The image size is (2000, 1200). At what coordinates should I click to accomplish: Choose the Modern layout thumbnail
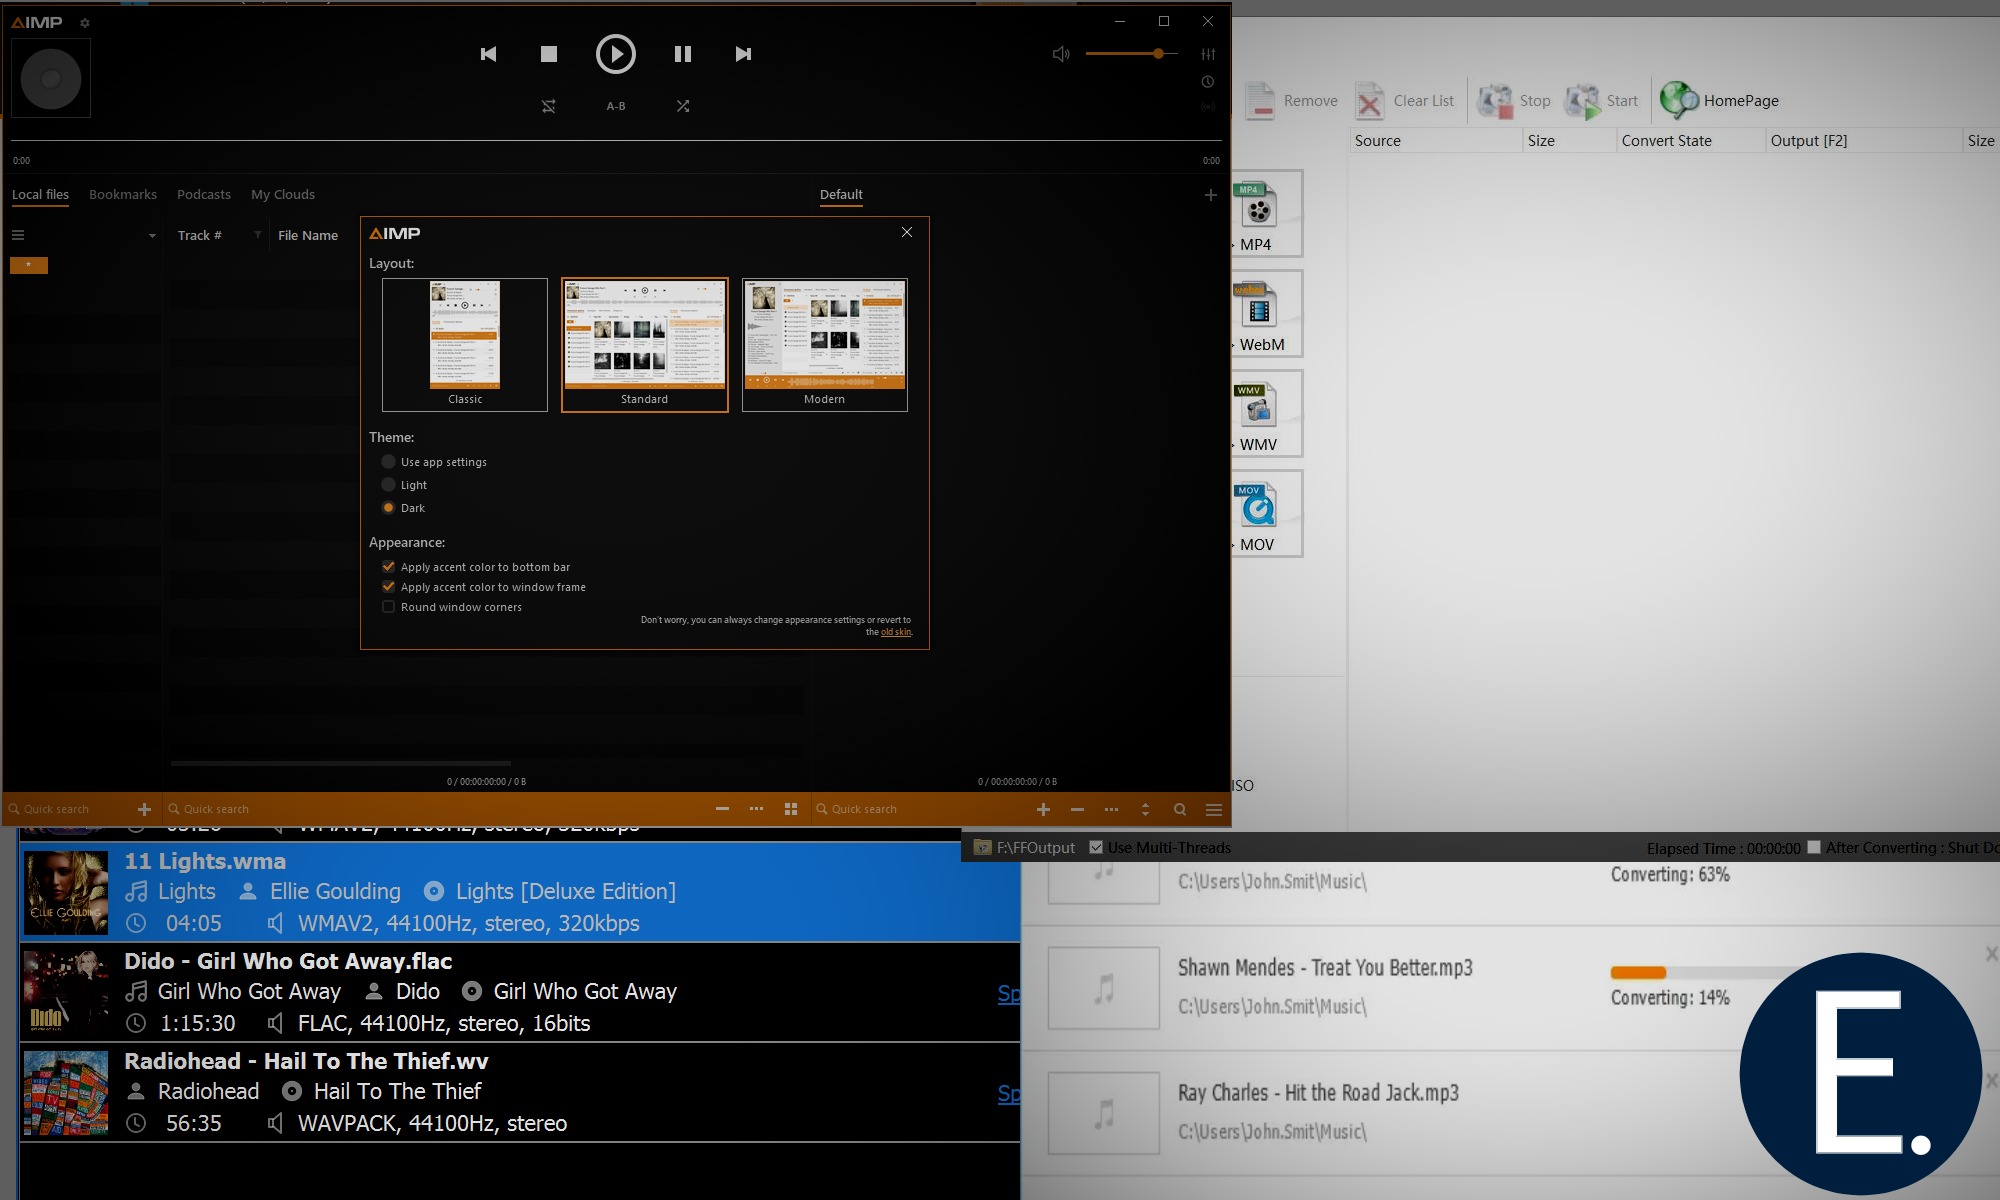(x=825, y=344)
